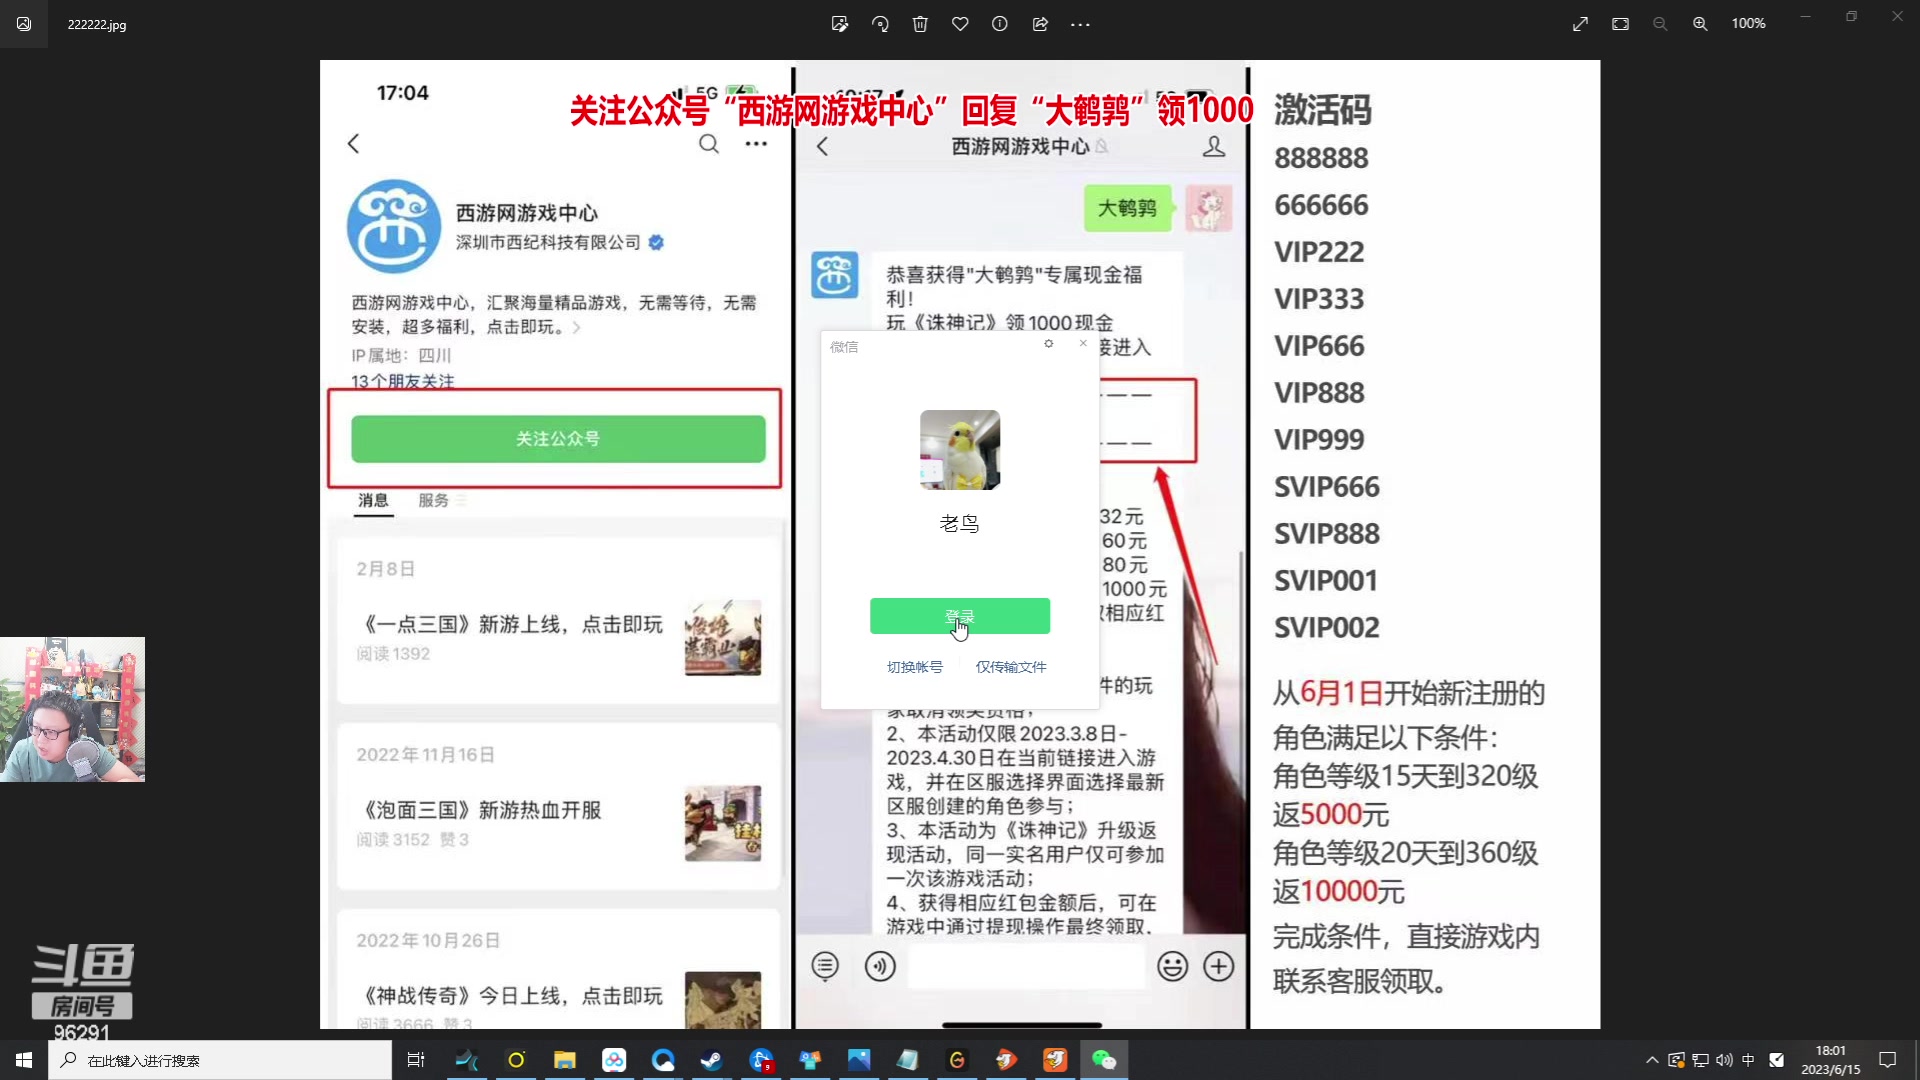The height and width of the screenshot is (1080, 1920).
Task: Rotate the photo
Action: click(x=880, y=24)
